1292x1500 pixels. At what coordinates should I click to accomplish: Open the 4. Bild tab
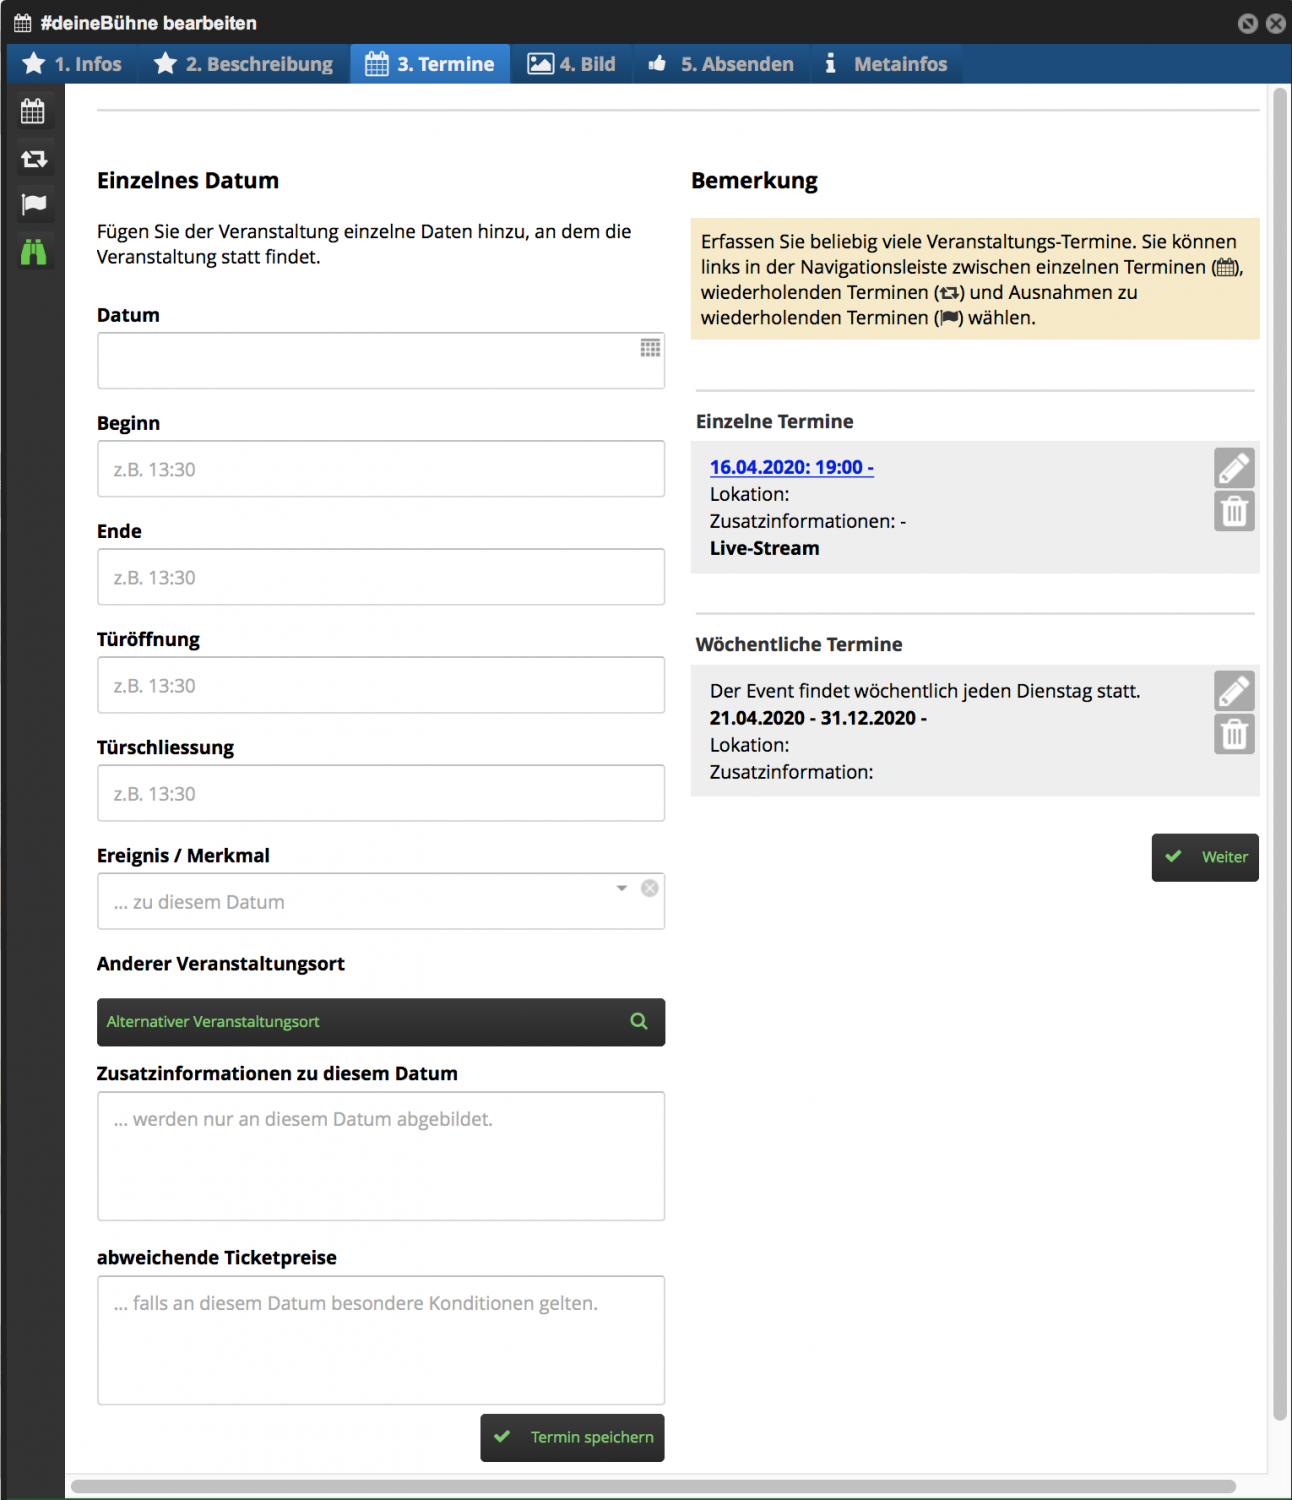(x=572, y=64)
